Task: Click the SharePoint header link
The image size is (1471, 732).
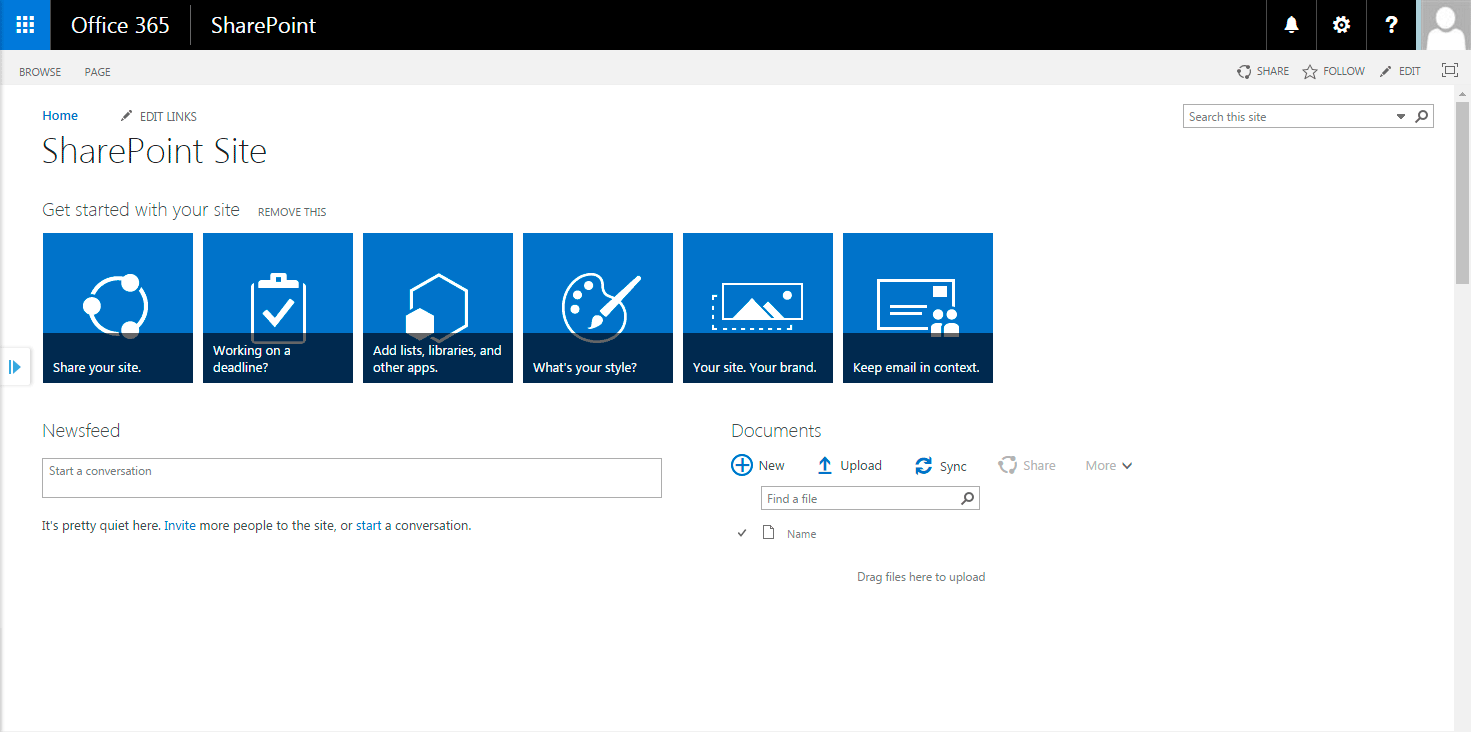Action: 263,25
